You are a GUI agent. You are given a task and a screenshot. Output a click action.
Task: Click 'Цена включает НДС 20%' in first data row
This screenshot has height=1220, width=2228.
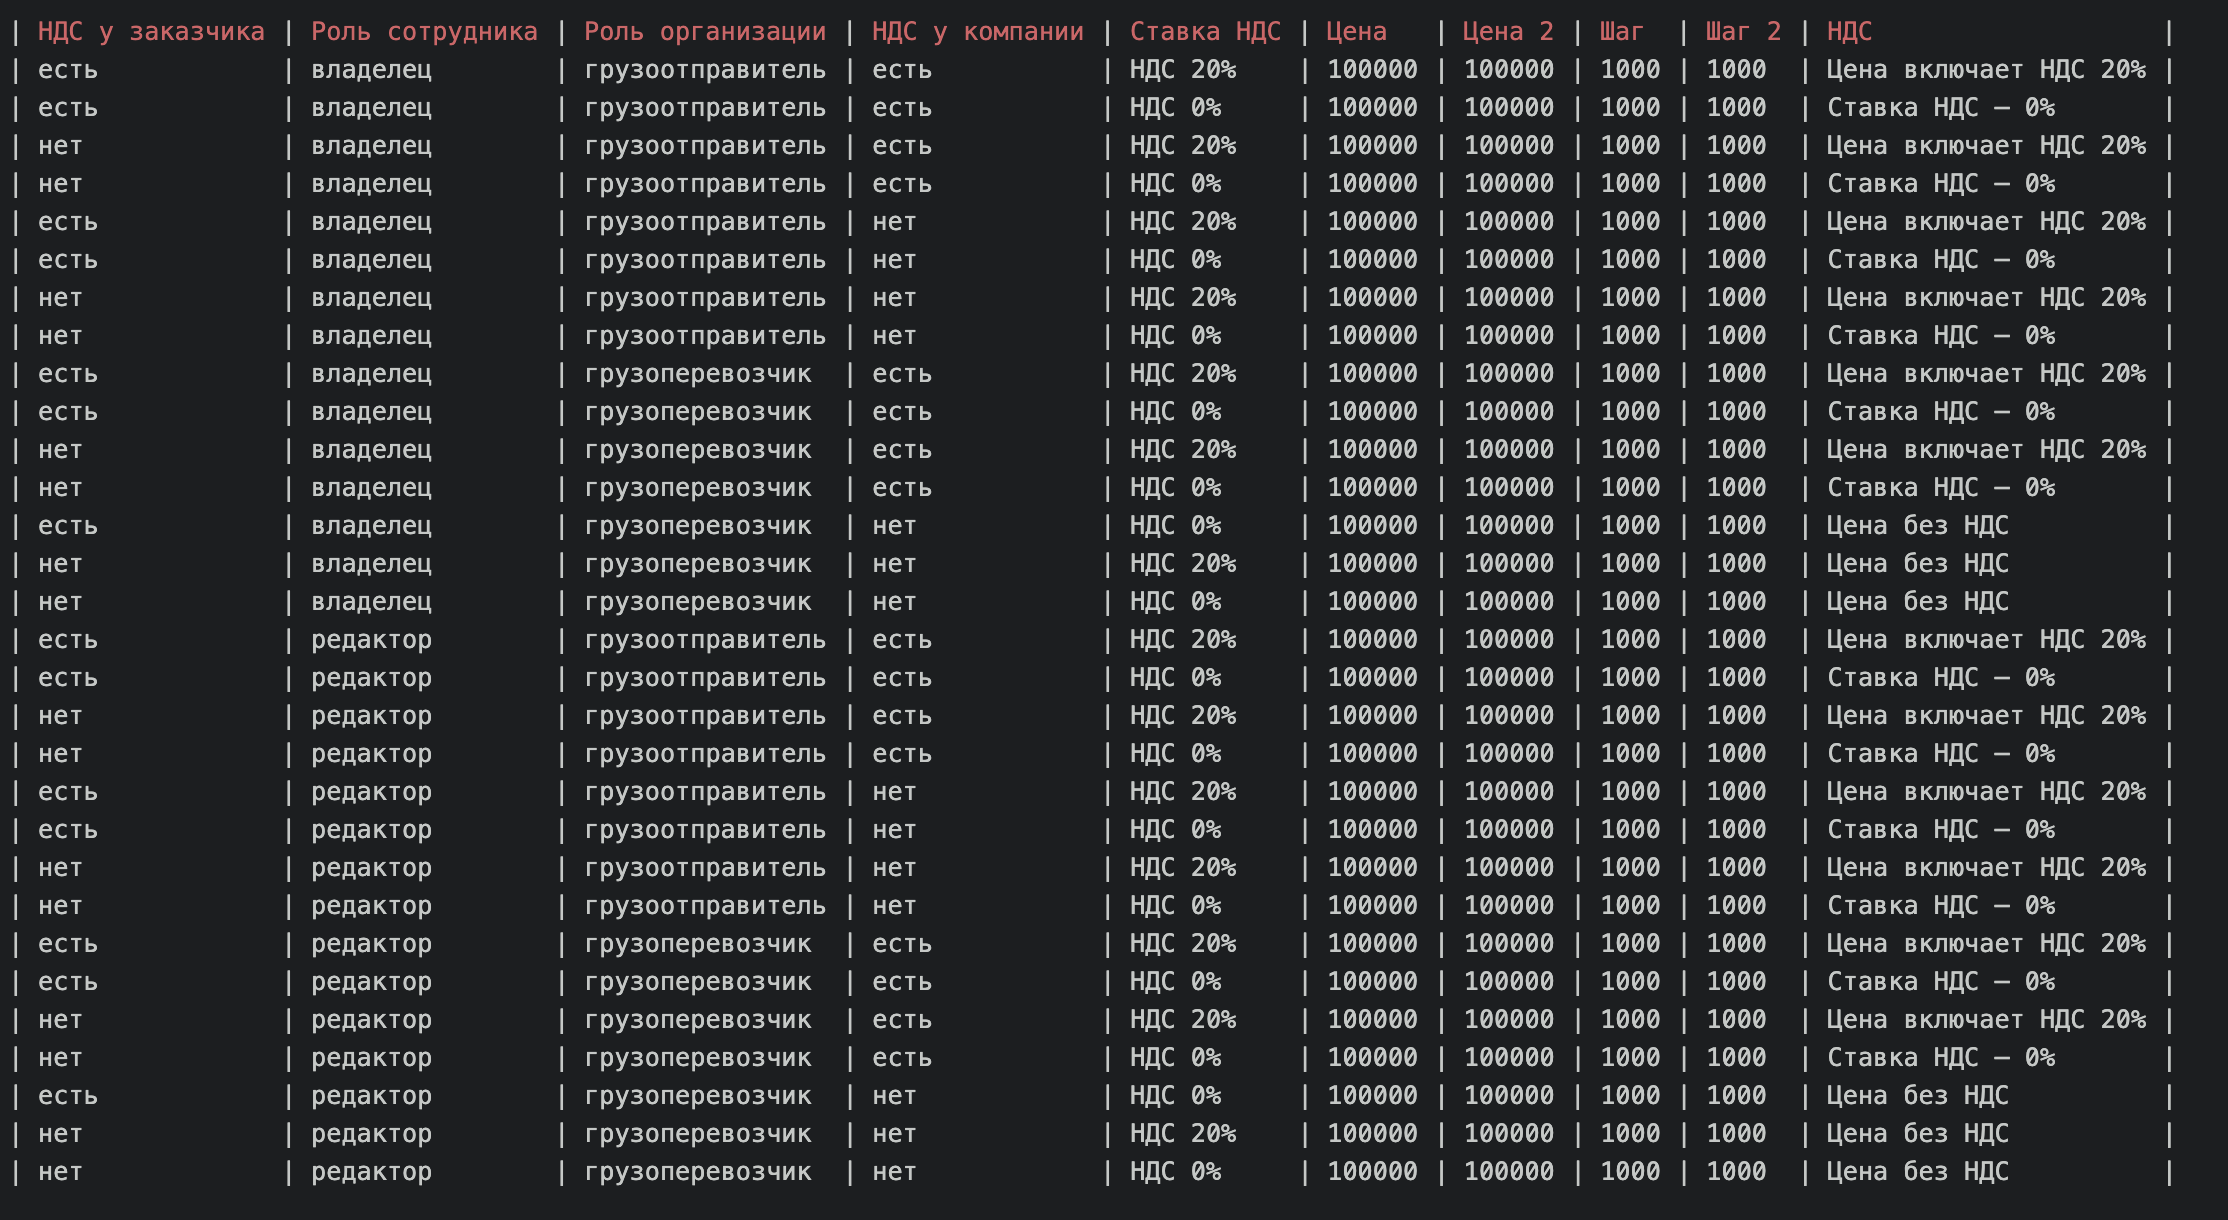pos(1985,70)
